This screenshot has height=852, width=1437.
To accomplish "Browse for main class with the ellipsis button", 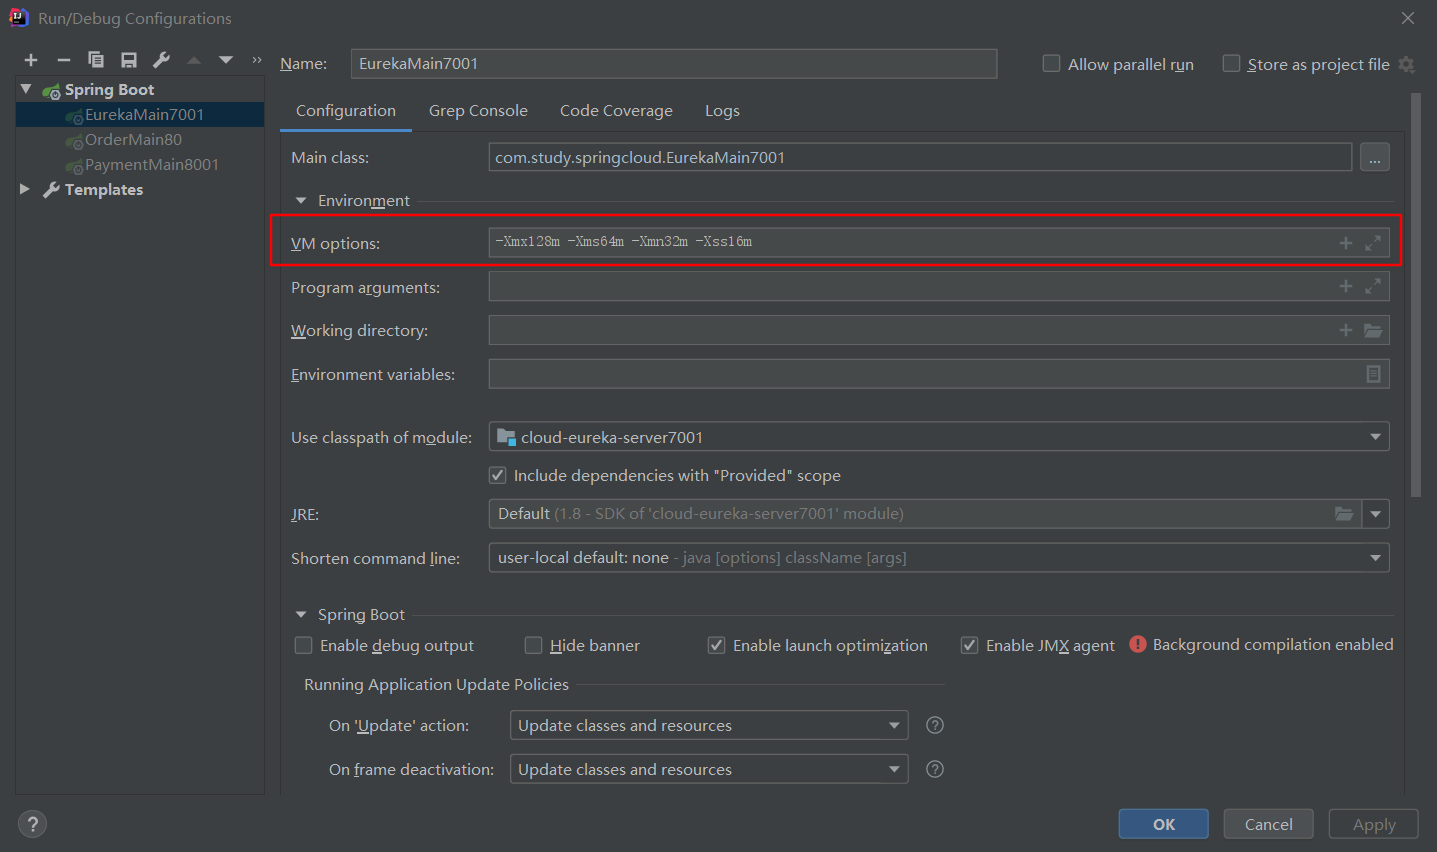I will click(x=1375, y=157).
